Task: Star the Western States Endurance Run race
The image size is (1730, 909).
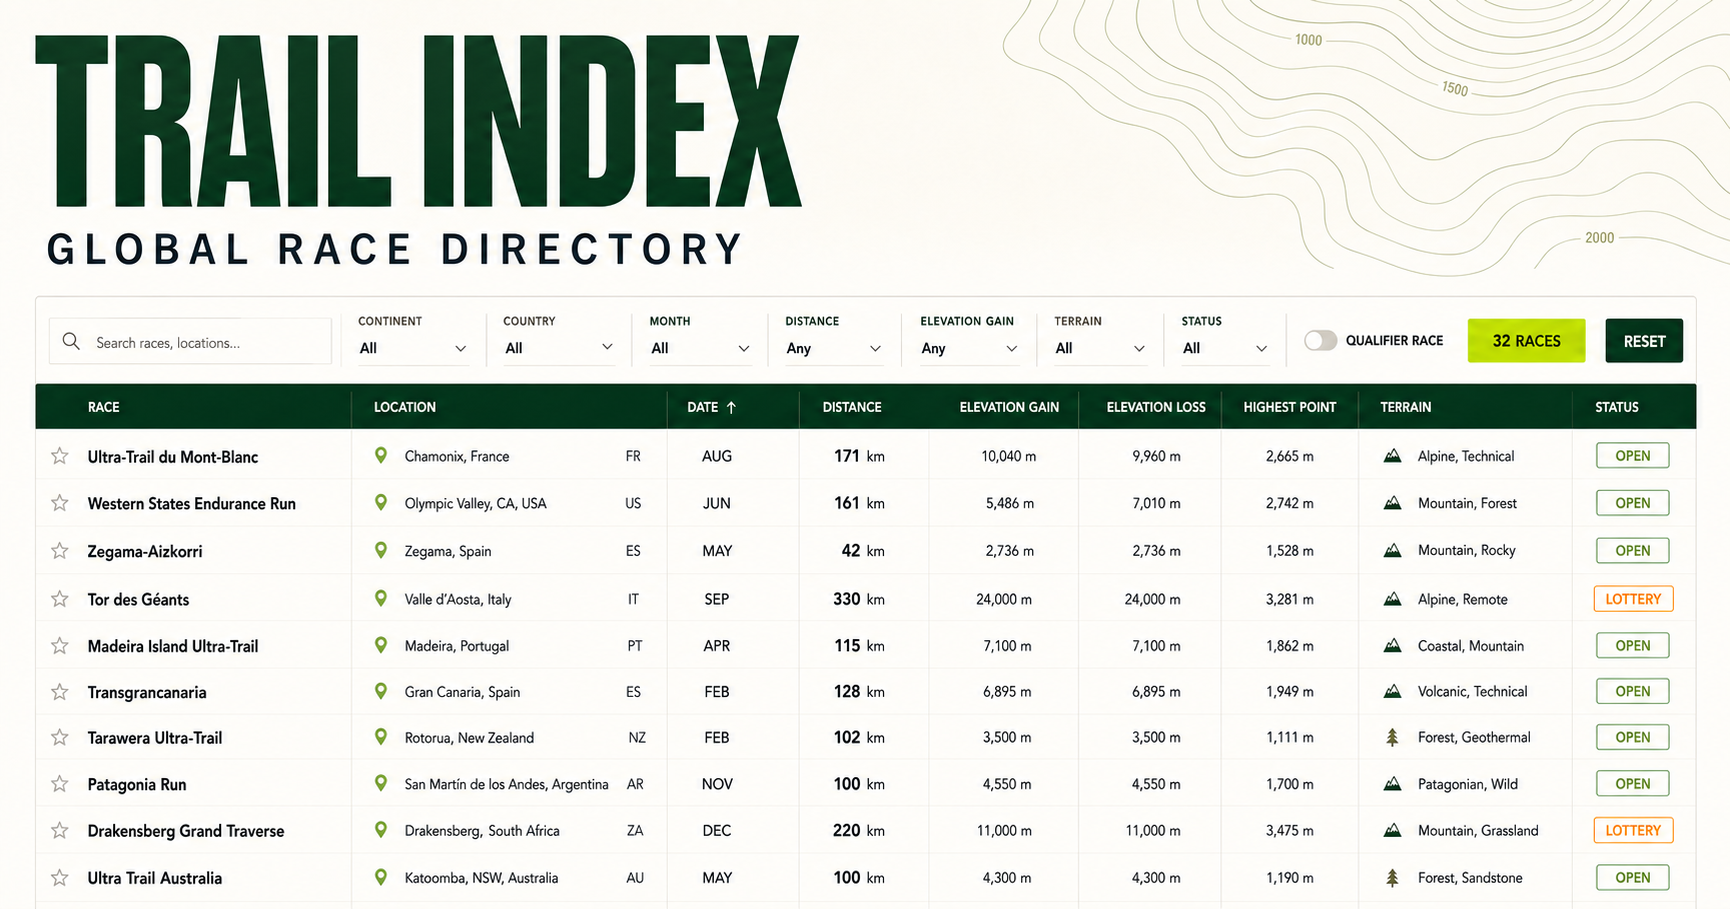Action: tap(60, 503)
